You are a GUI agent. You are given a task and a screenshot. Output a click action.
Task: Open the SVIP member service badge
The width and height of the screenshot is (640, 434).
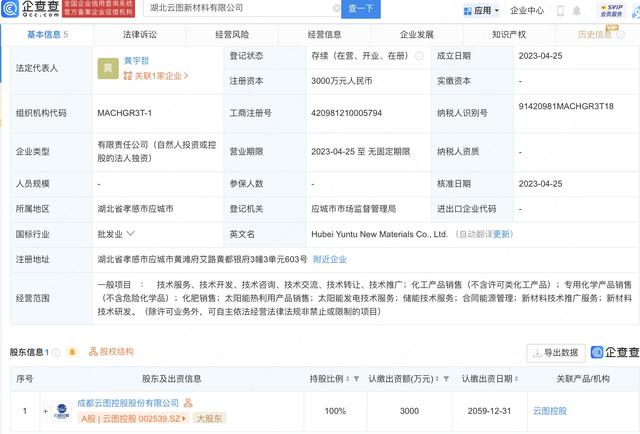(x=611, y=10)
